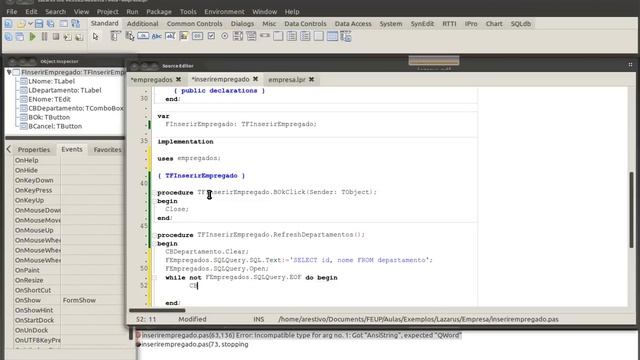Pick TFrame component in palette
This screenshot has width=640, height=360.
tap(332, 36)
